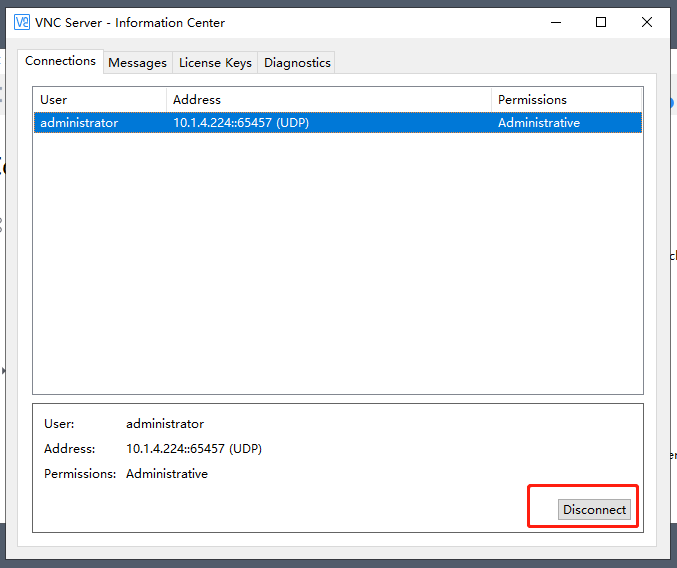Click the 10.1.4.224::65457 (UDP) address cell in list

pos(241,123)
